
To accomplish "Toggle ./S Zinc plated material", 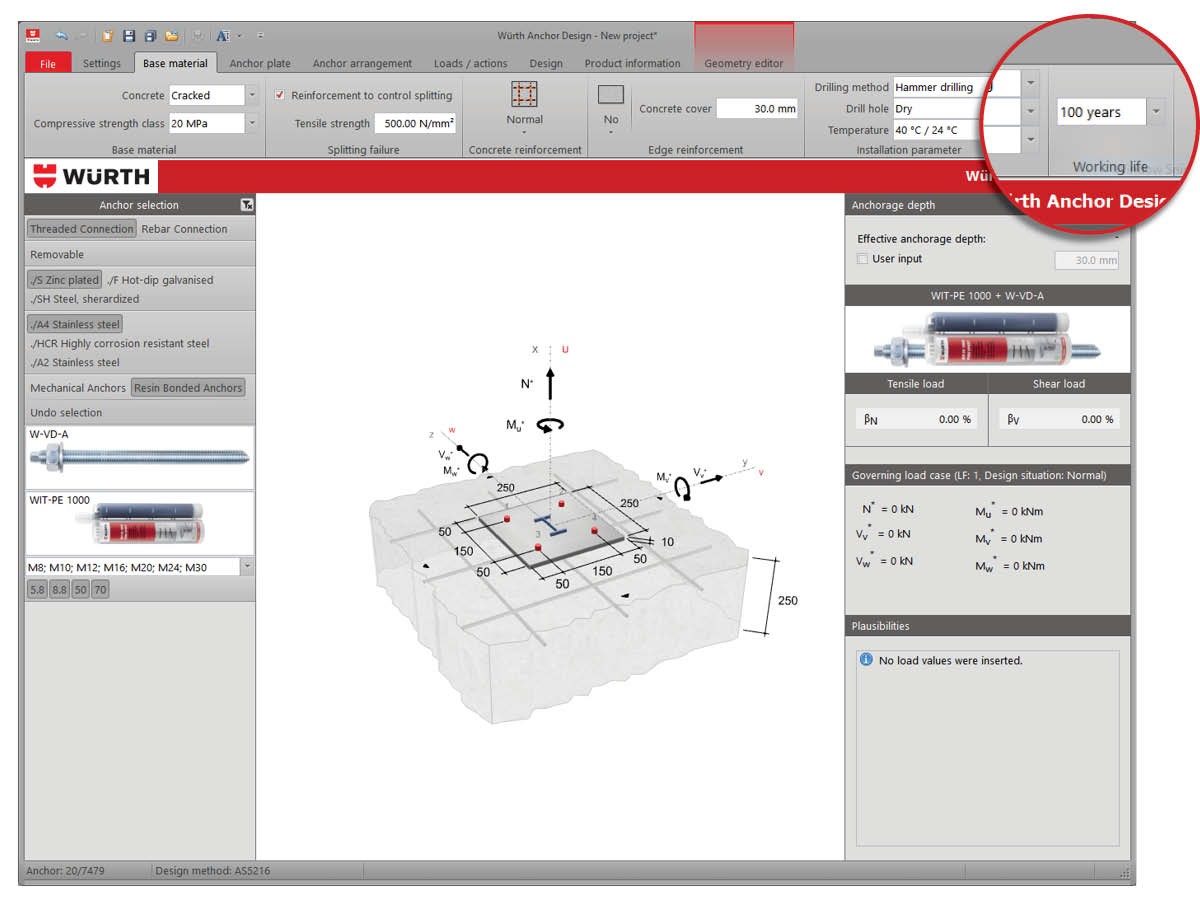I will (64, 280).
